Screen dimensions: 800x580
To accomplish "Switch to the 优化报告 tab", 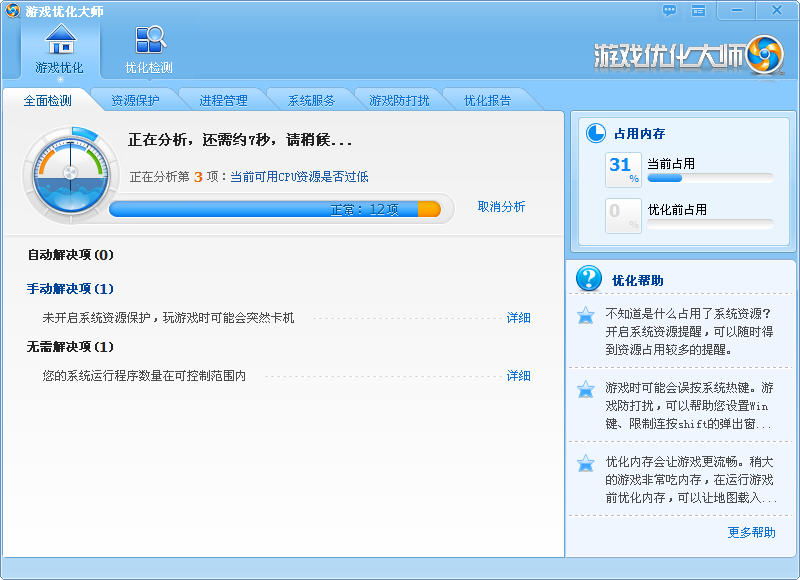I will [487, 100].
